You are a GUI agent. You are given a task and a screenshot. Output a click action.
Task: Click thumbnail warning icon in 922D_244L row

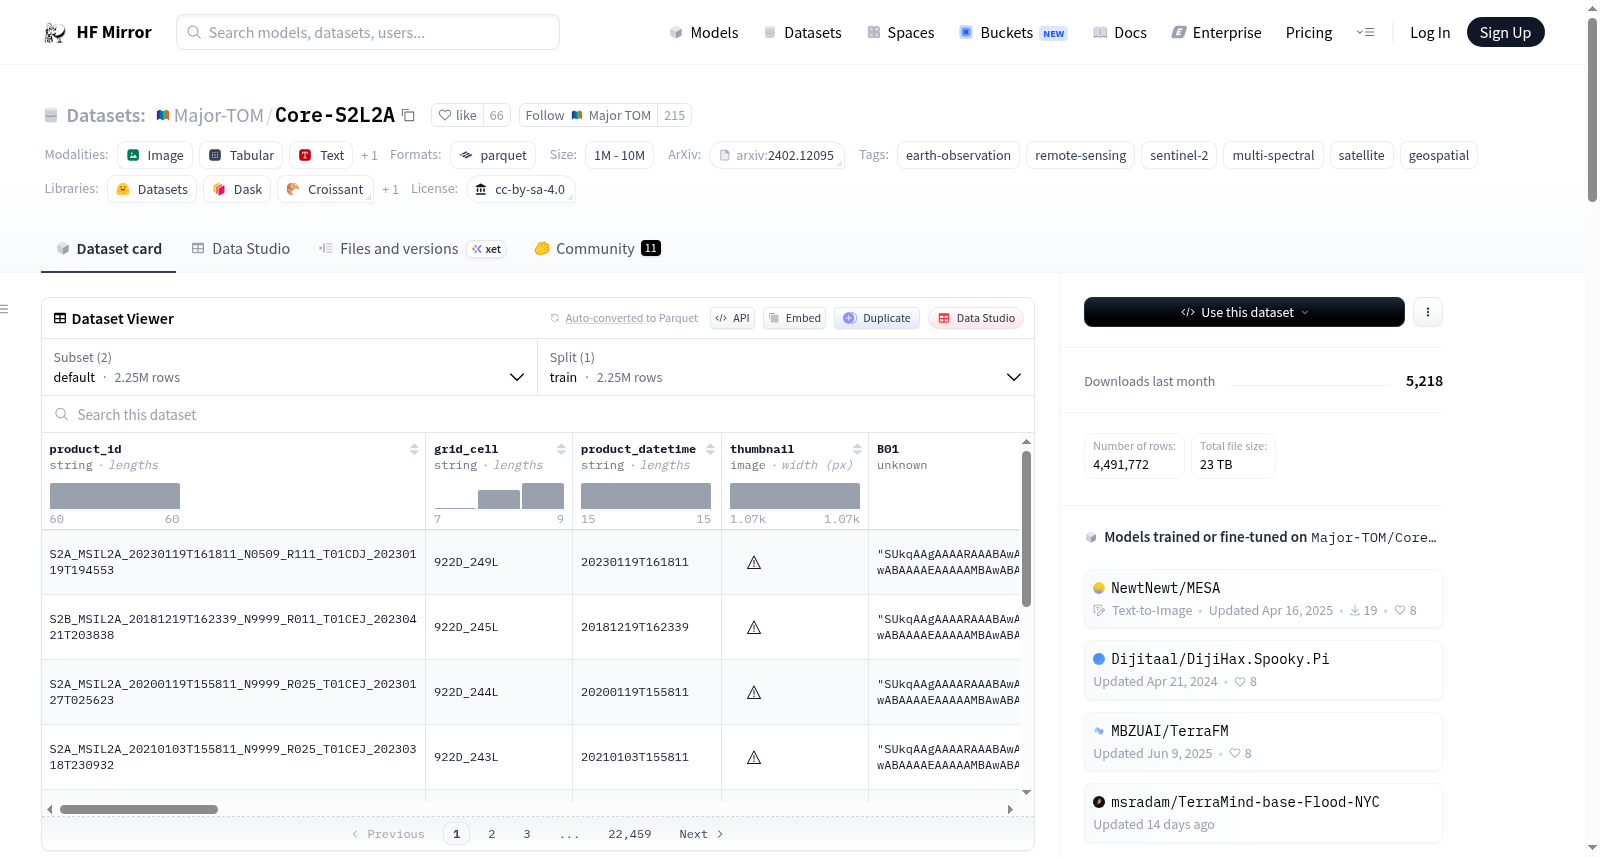coord(754,692)
